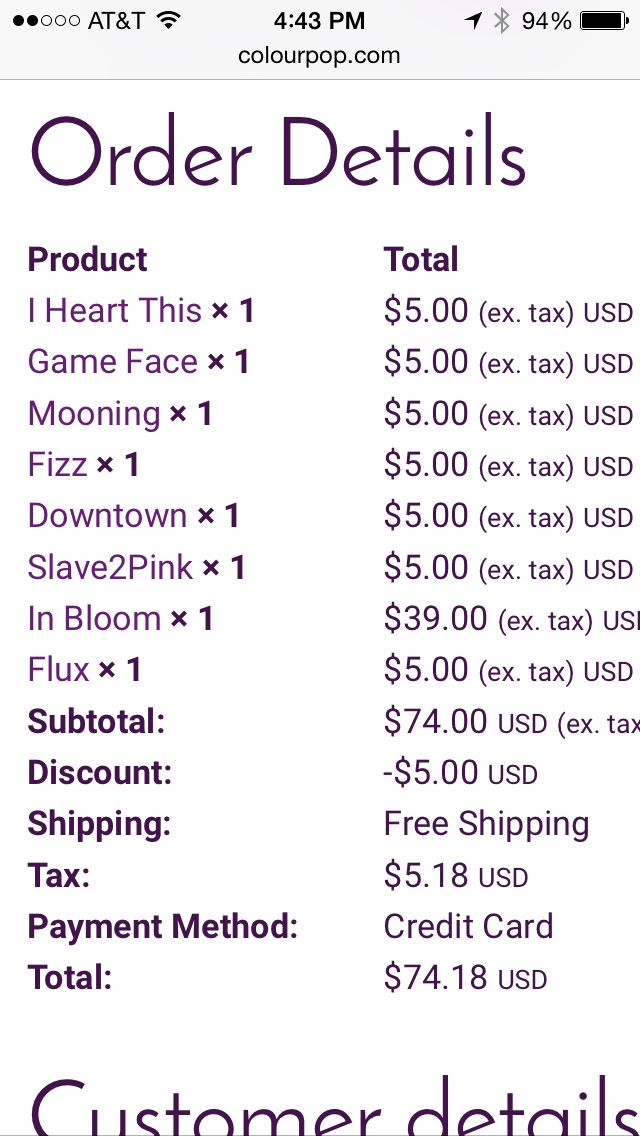Tap the Wi-Fi status icon
Screen dimensions: 640x1136
click(x=168, y=21)
